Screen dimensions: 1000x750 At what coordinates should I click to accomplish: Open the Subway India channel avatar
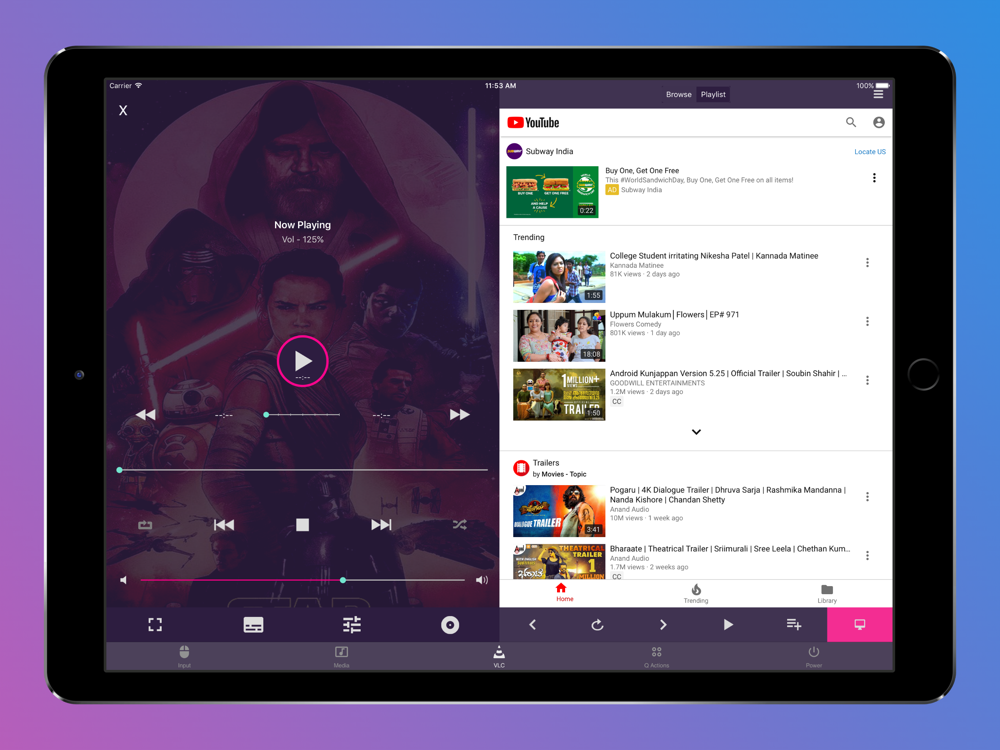click(515, 151)
